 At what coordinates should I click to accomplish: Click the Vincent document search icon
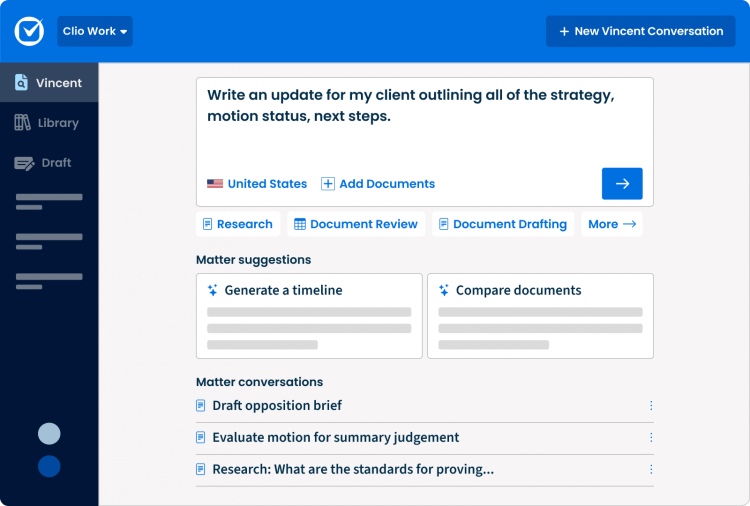click(21, 82)
